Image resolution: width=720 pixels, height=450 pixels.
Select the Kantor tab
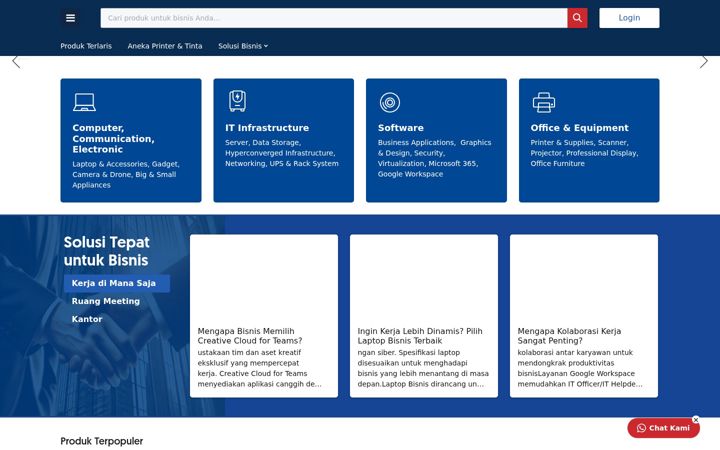click(87, 319)
